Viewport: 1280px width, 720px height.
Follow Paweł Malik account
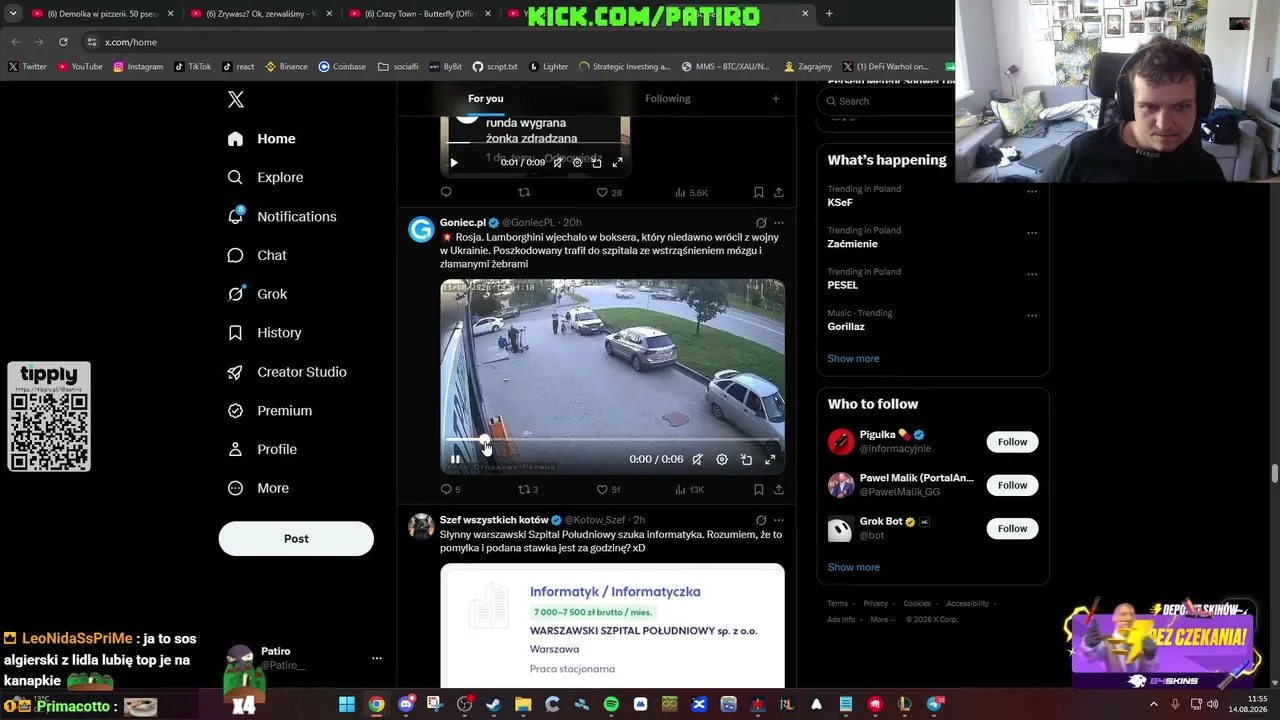click(x=1012, y=485)
